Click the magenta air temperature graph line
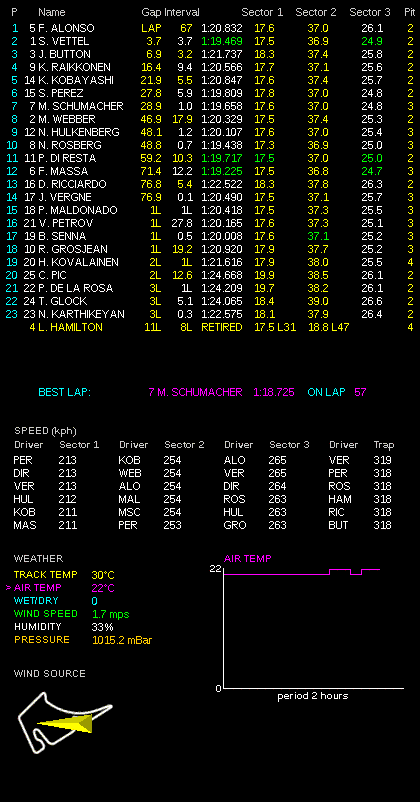This screenshot has width=420, height=802. click(x=302, y=572)
